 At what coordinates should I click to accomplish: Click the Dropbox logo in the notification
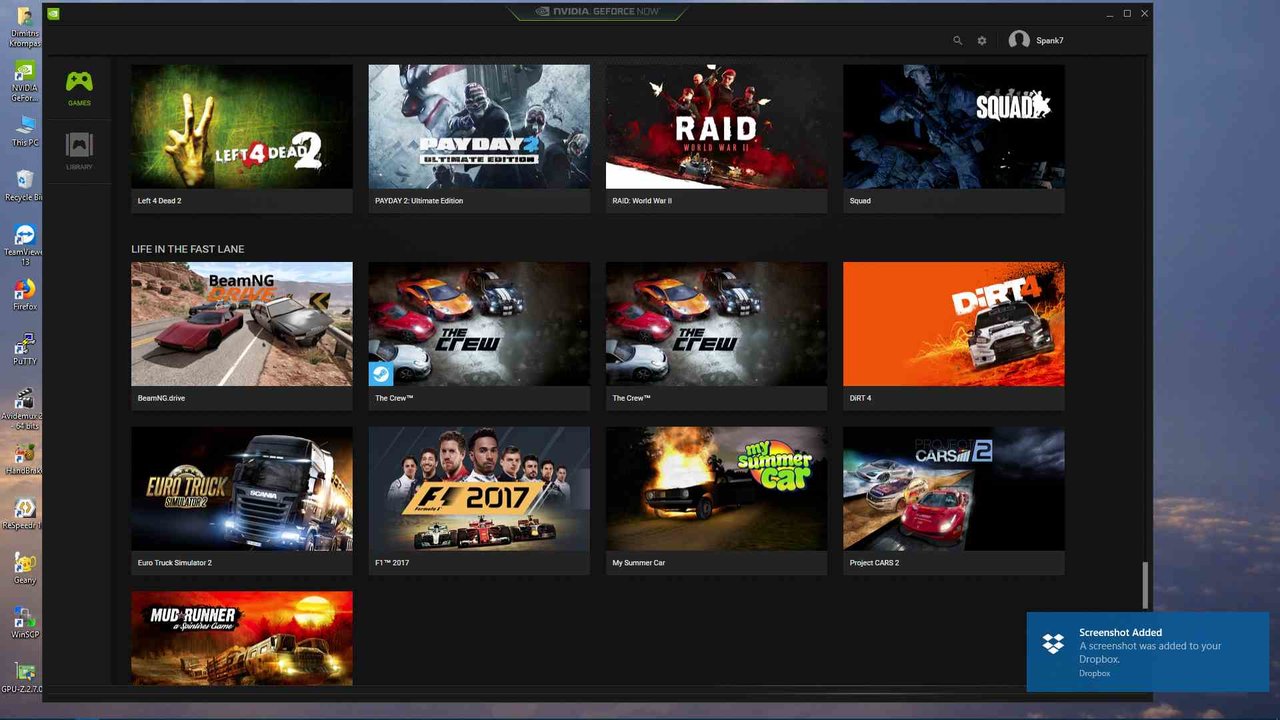point(1053,644)
